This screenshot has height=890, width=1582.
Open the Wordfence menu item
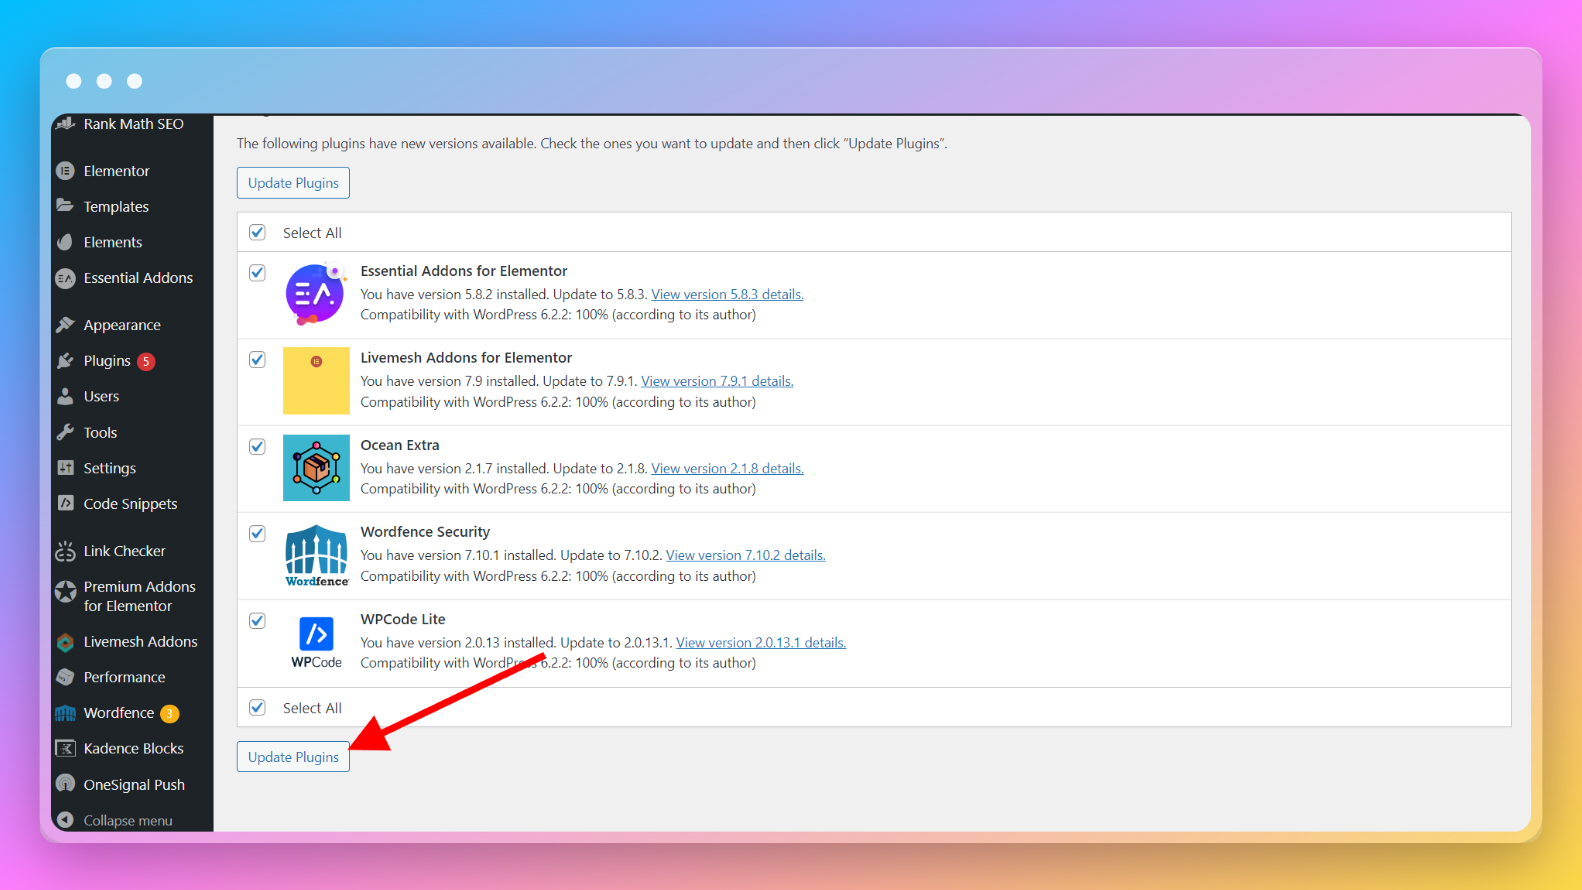coord(119,713)
